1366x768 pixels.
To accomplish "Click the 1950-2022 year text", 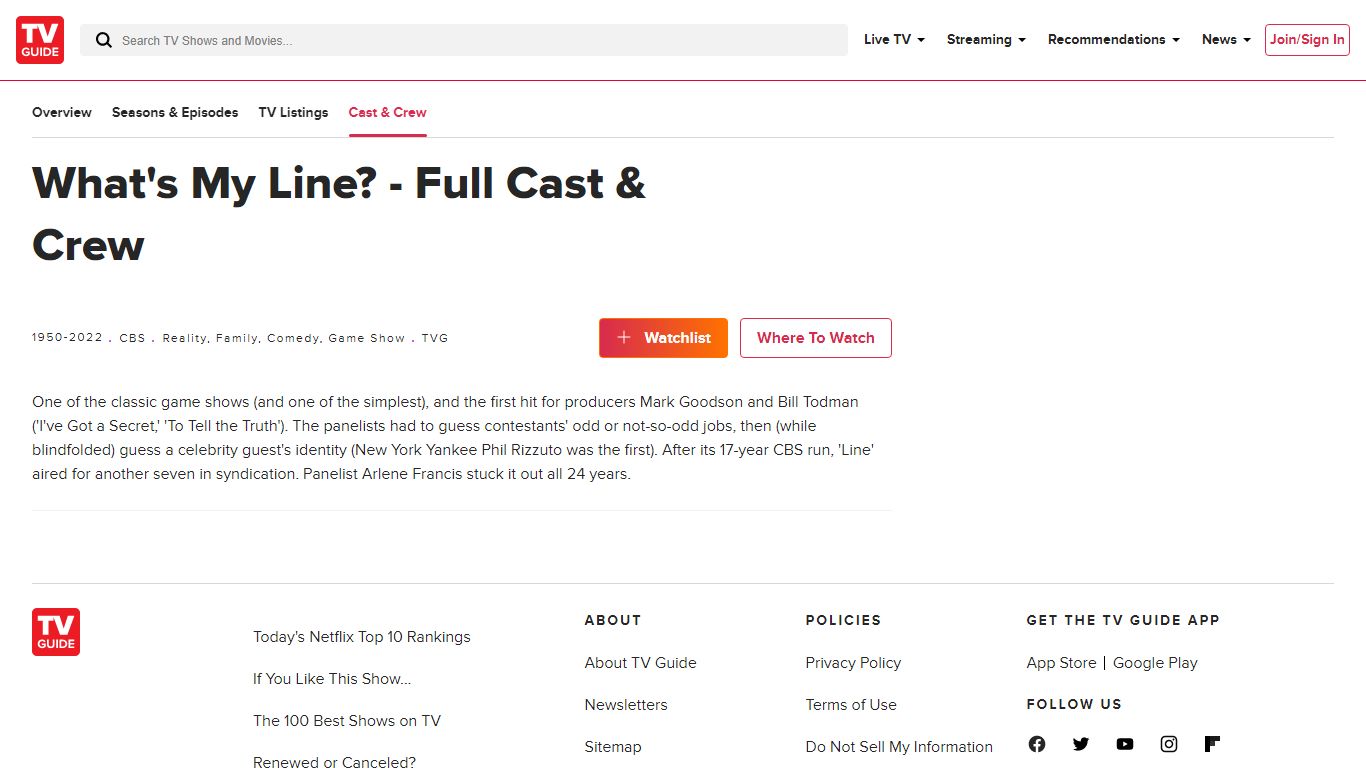I will pyautogui.click(x=67, y=338).
